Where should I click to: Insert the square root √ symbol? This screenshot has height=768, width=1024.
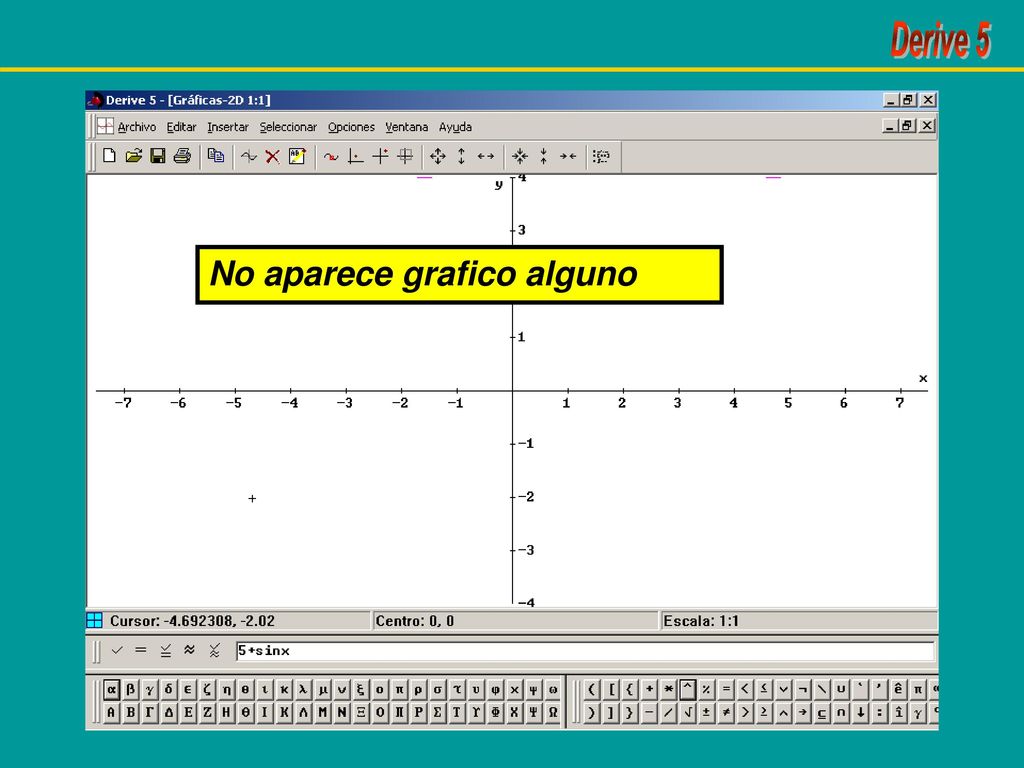[687, 712]
